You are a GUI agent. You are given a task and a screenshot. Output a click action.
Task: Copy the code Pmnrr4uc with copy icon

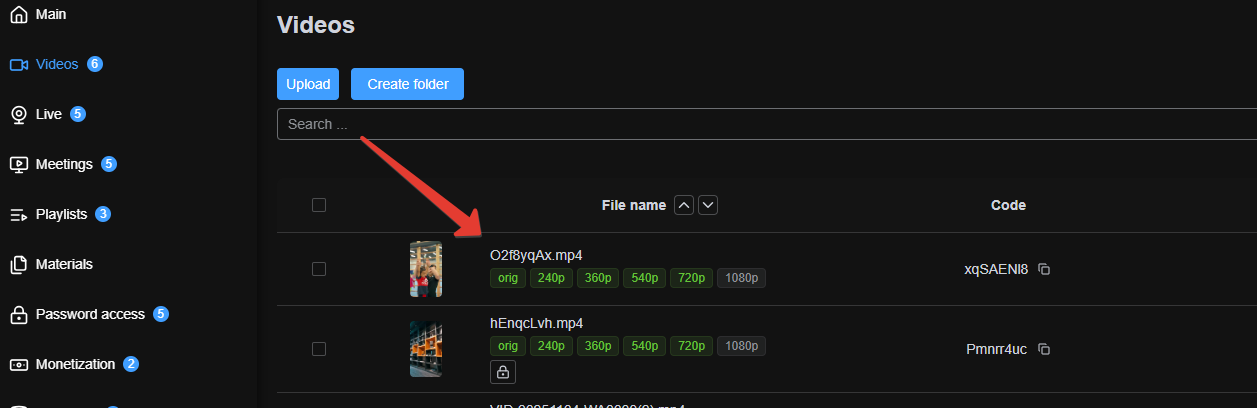coord(1044,349)
